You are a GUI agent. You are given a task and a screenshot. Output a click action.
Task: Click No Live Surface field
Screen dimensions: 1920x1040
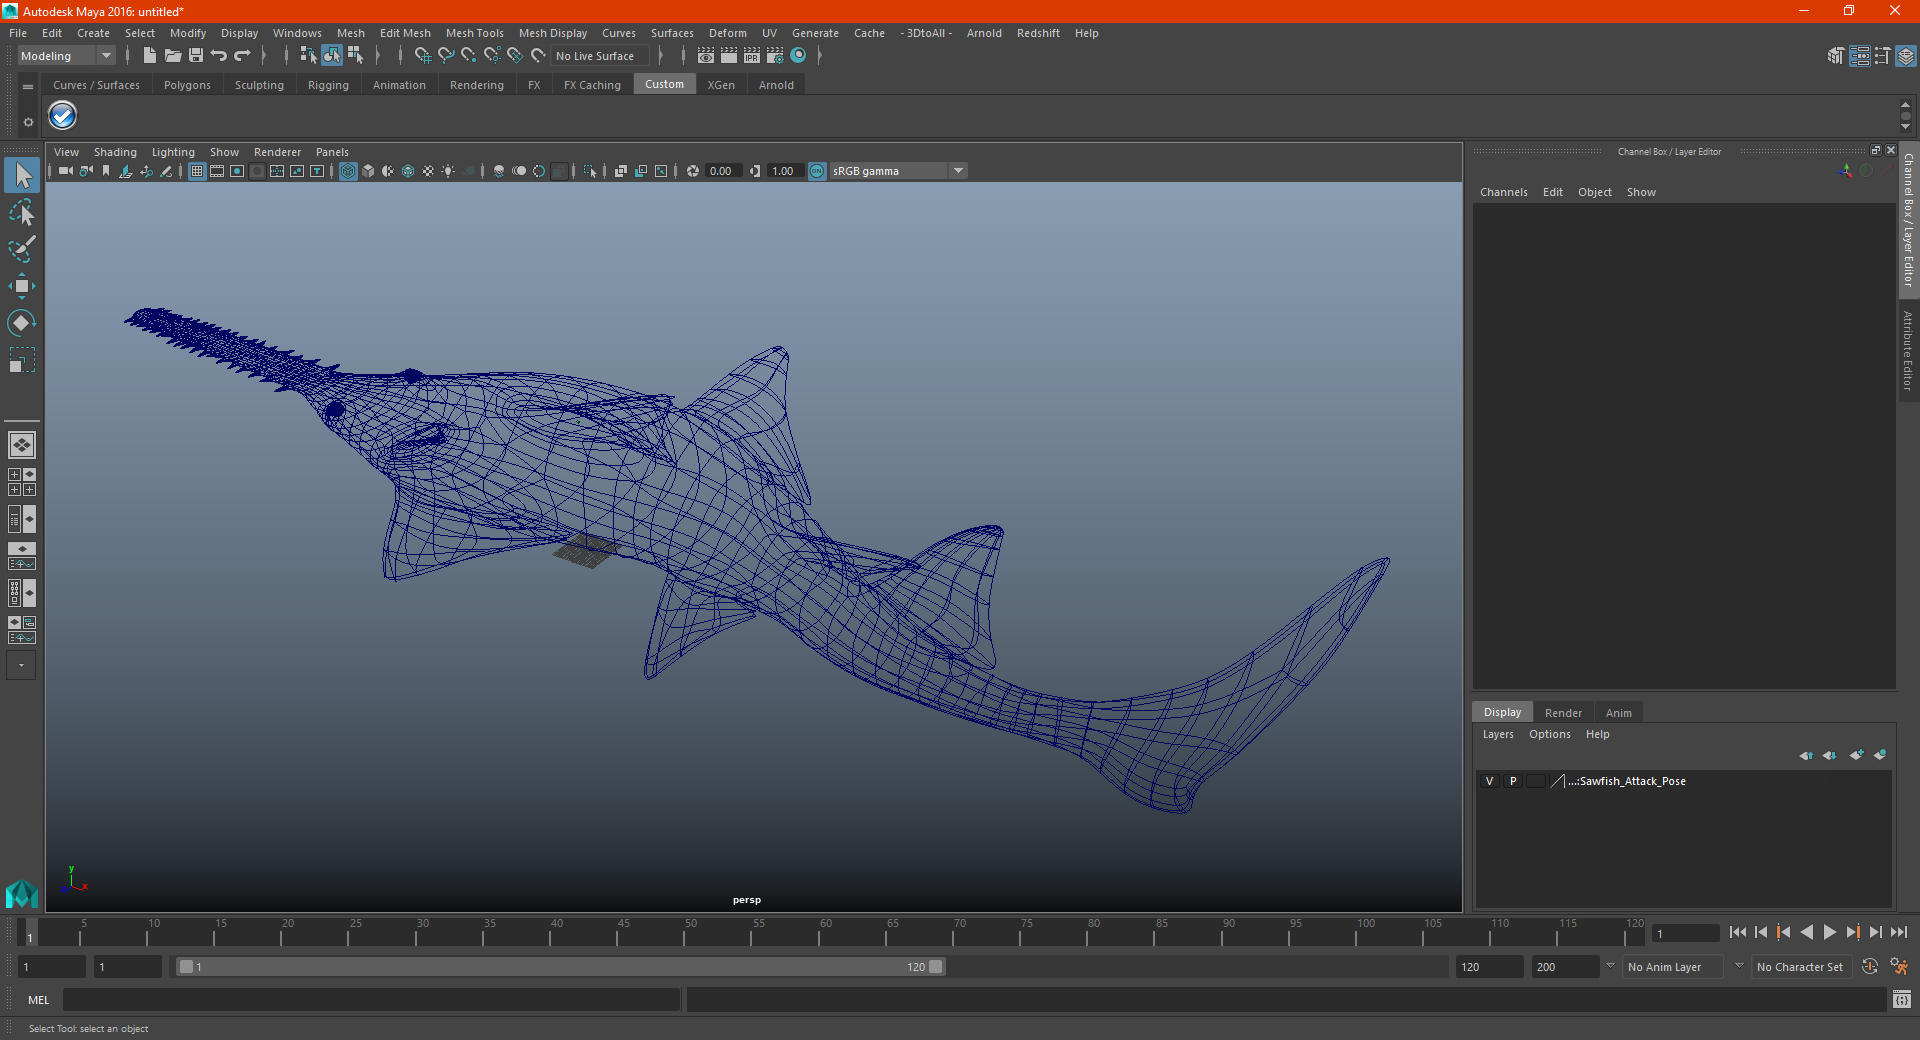pos(597,56)
